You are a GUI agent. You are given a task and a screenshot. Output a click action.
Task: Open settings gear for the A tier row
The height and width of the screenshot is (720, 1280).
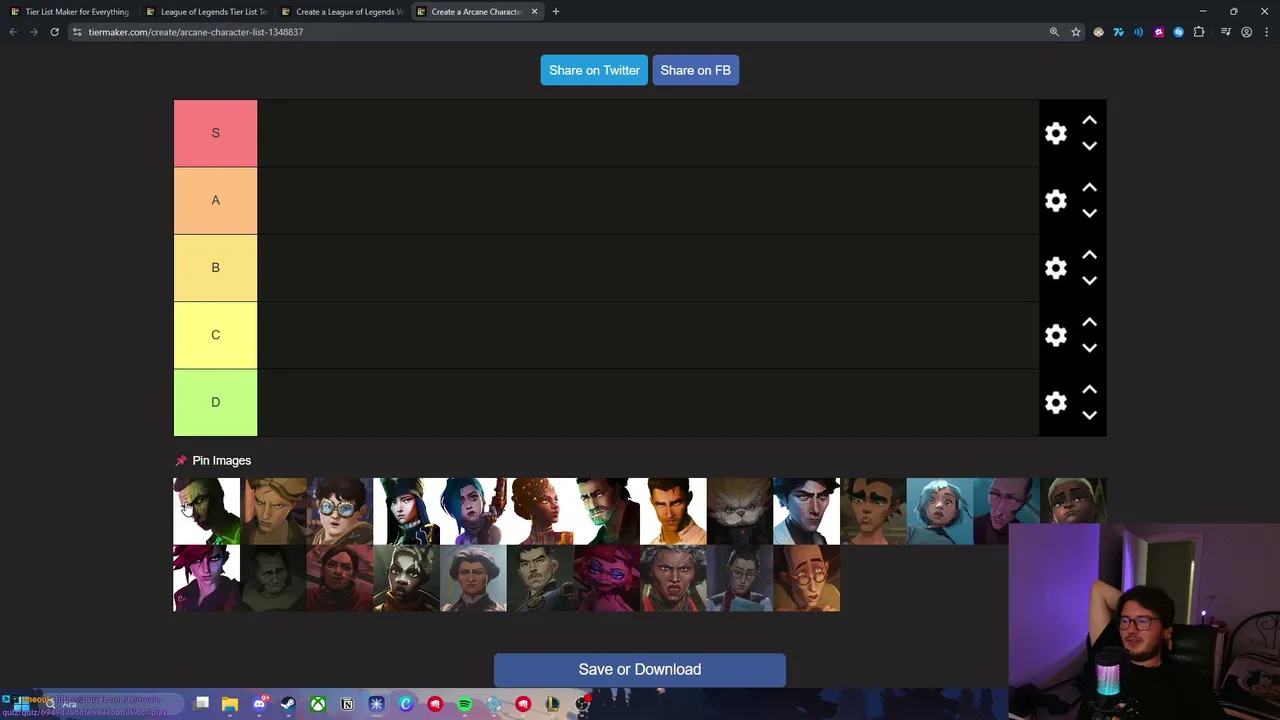pos(1056,200)
